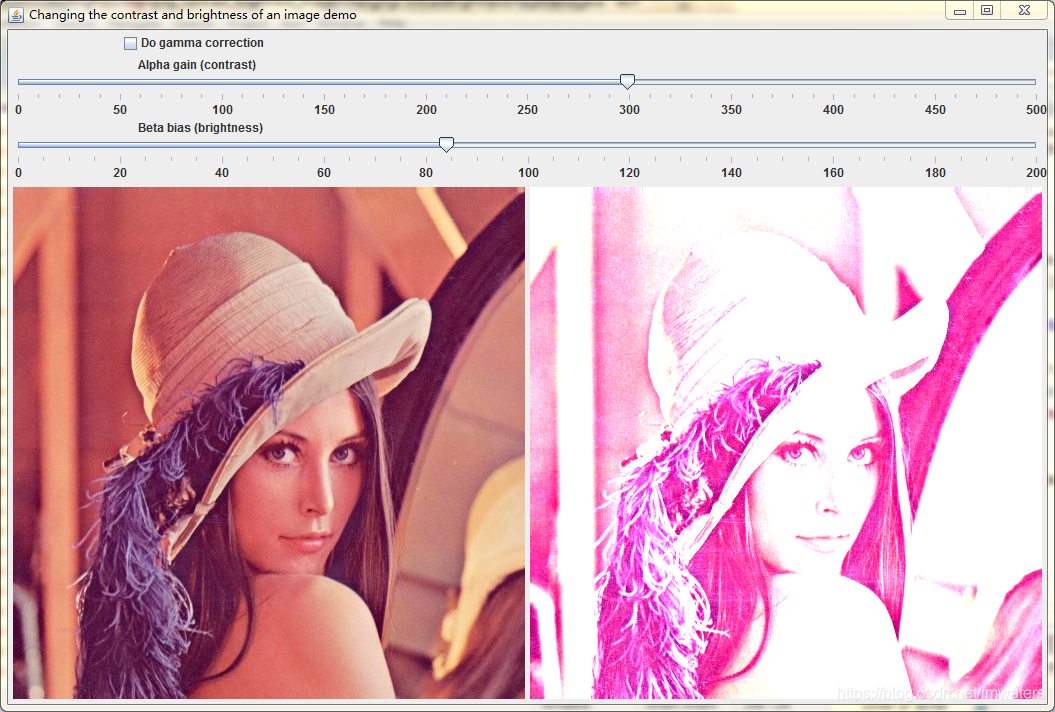Screen dimensions: 1055x712
Task: Click the Beta bias (brightness) label
Action: point(200,128)
